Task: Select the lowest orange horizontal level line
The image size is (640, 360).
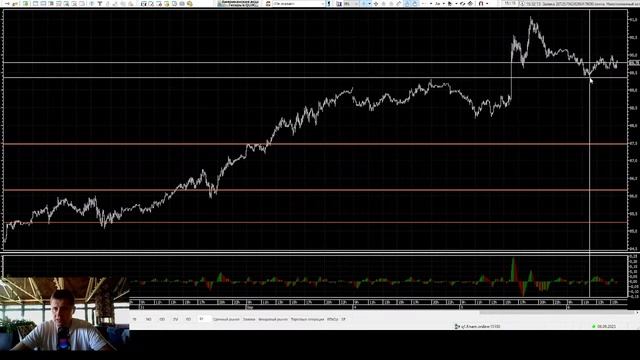Action: [x=315, y=222]
